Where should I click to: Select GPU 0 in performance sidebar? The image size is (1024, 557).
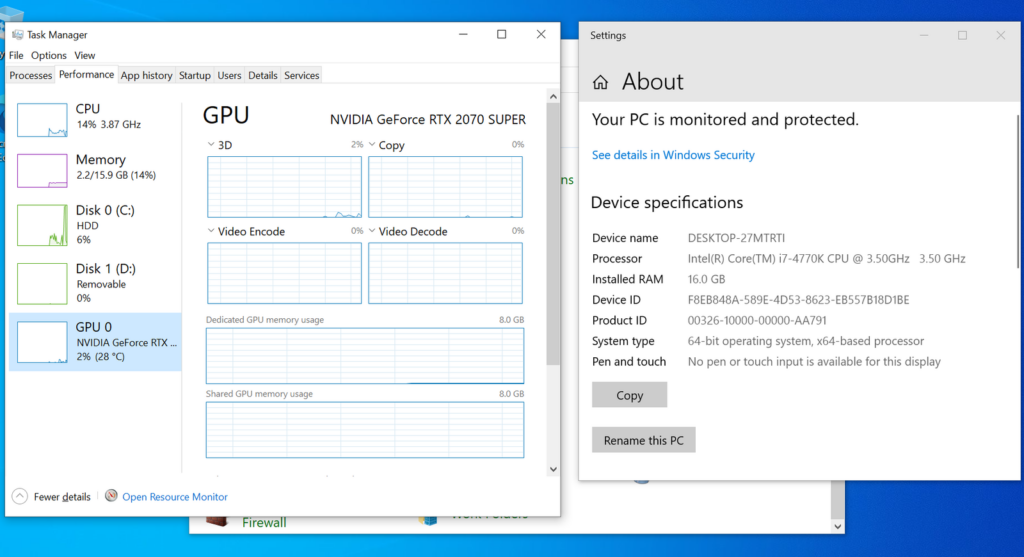[x=95, y=342]
